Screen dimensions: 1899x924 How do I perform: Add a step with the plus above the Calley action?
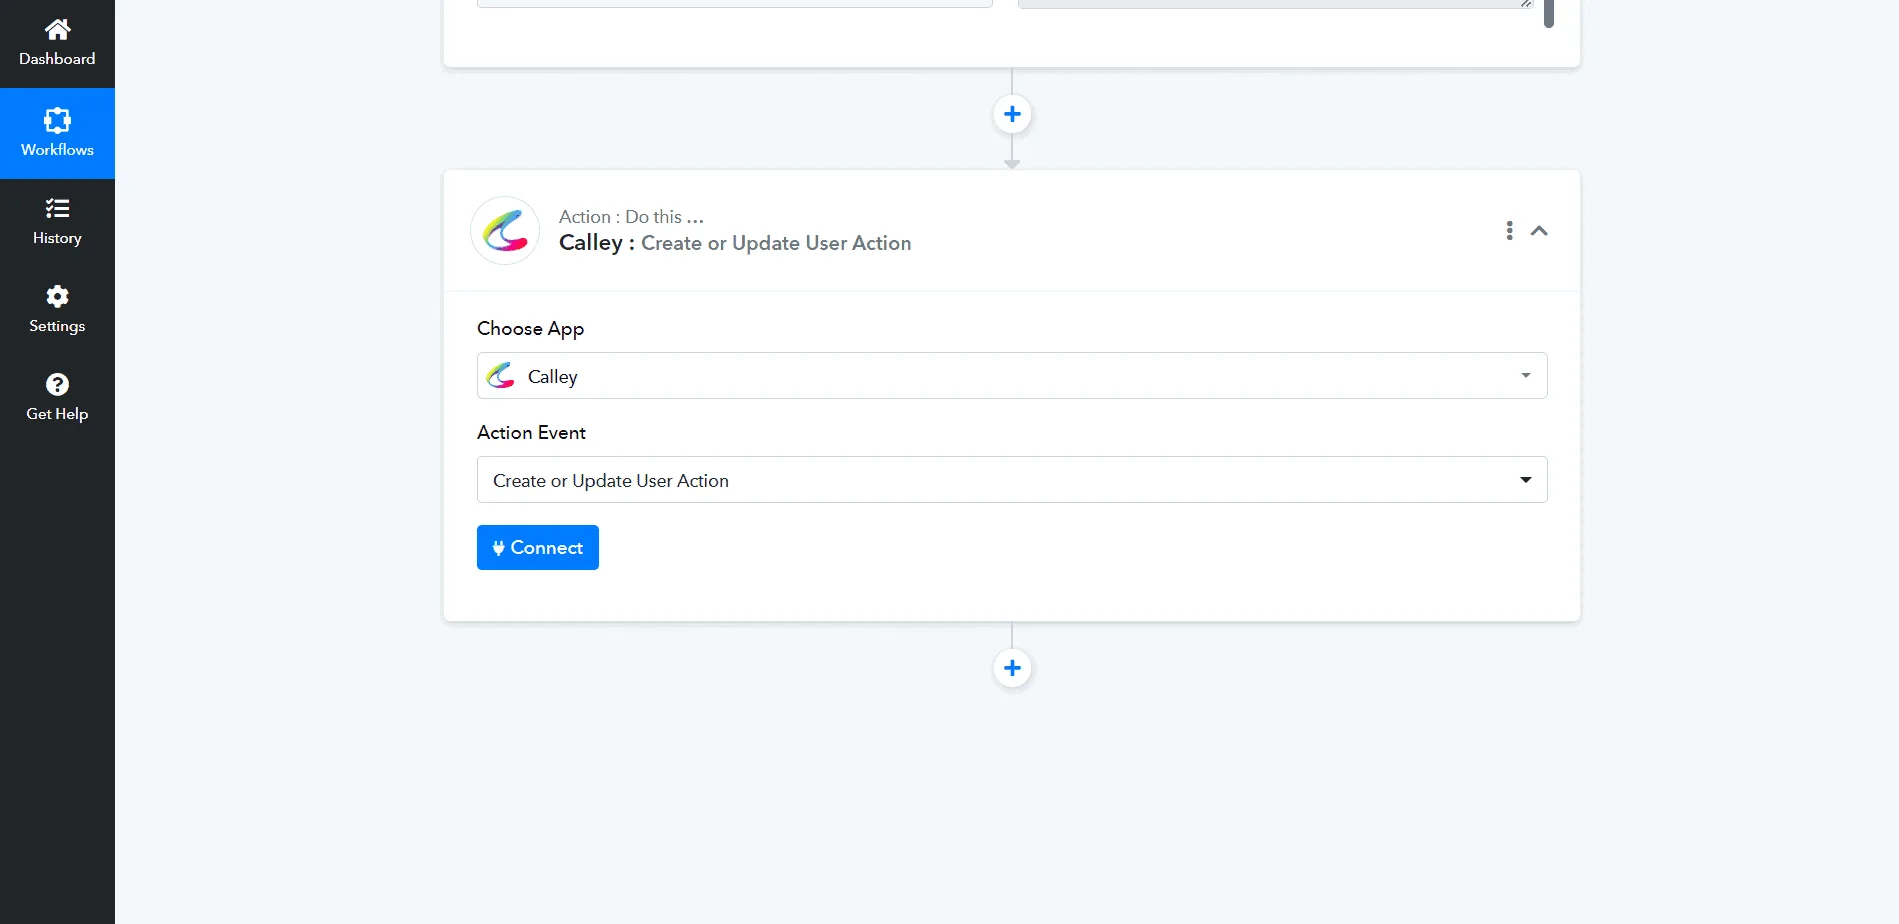(x=1012, y=114)
